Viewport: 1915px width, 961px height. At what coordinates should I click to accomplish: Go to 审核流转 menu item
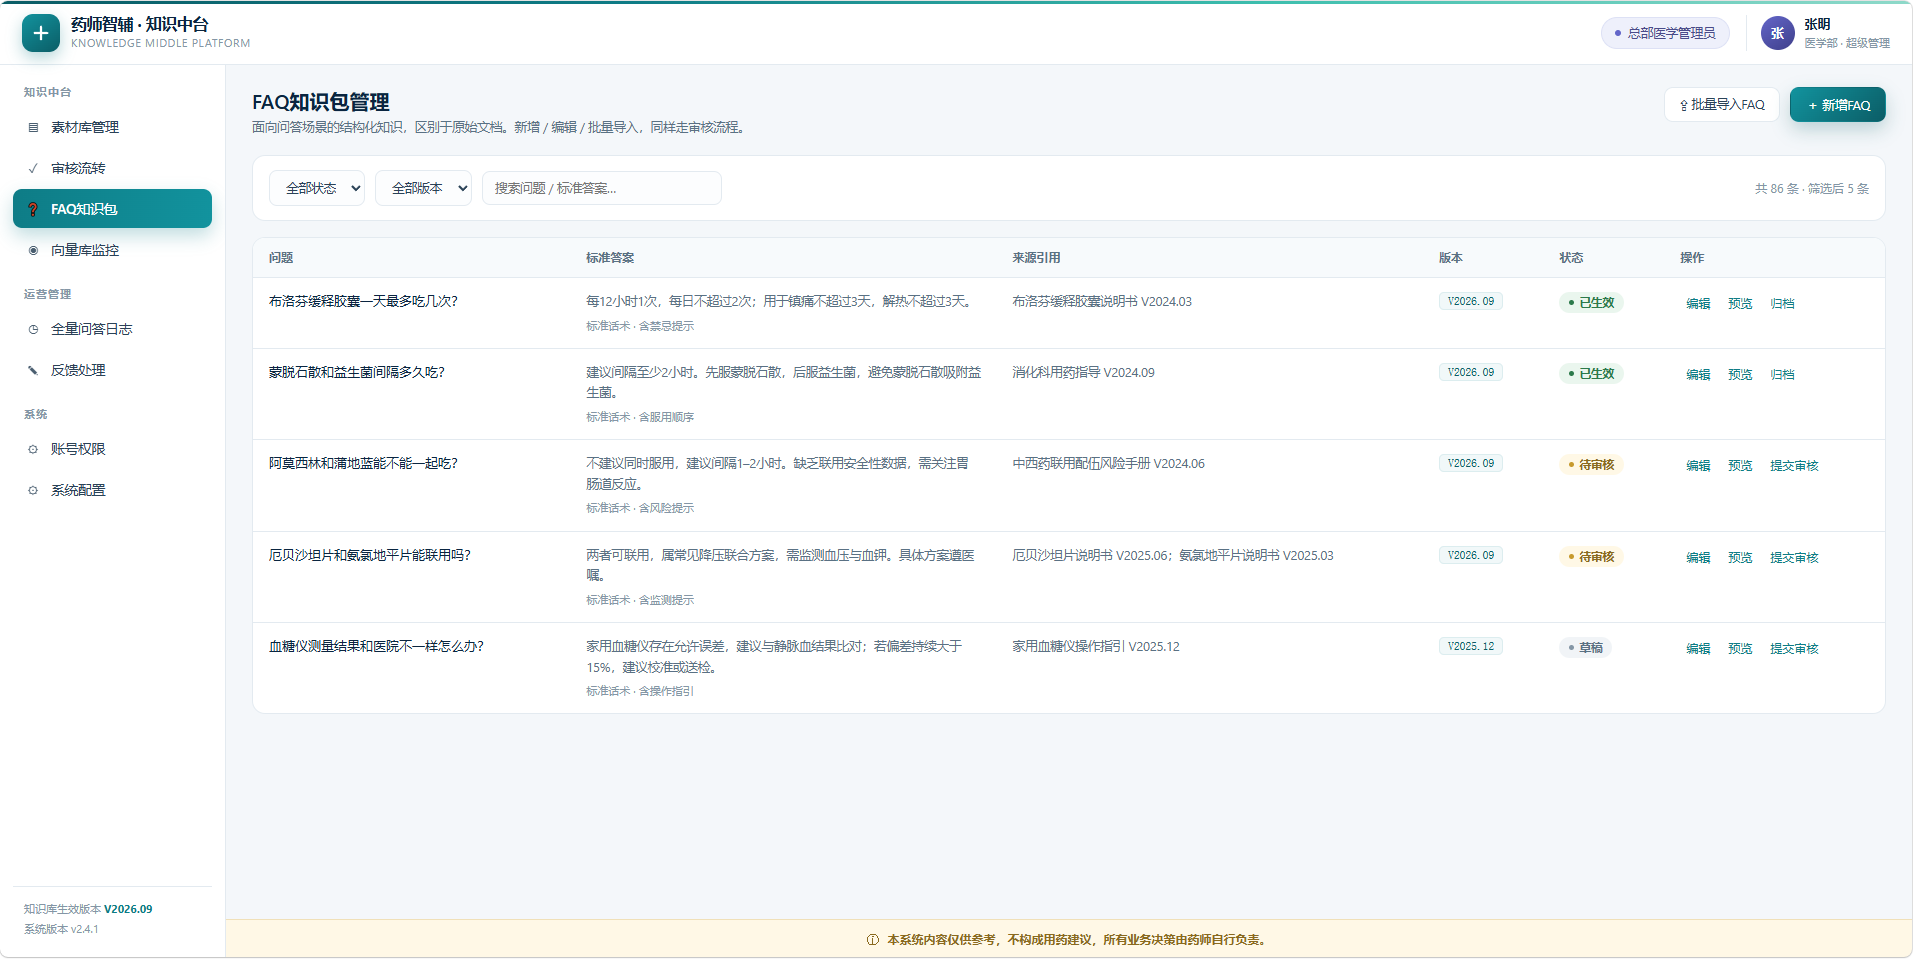[x=113, y=169]
